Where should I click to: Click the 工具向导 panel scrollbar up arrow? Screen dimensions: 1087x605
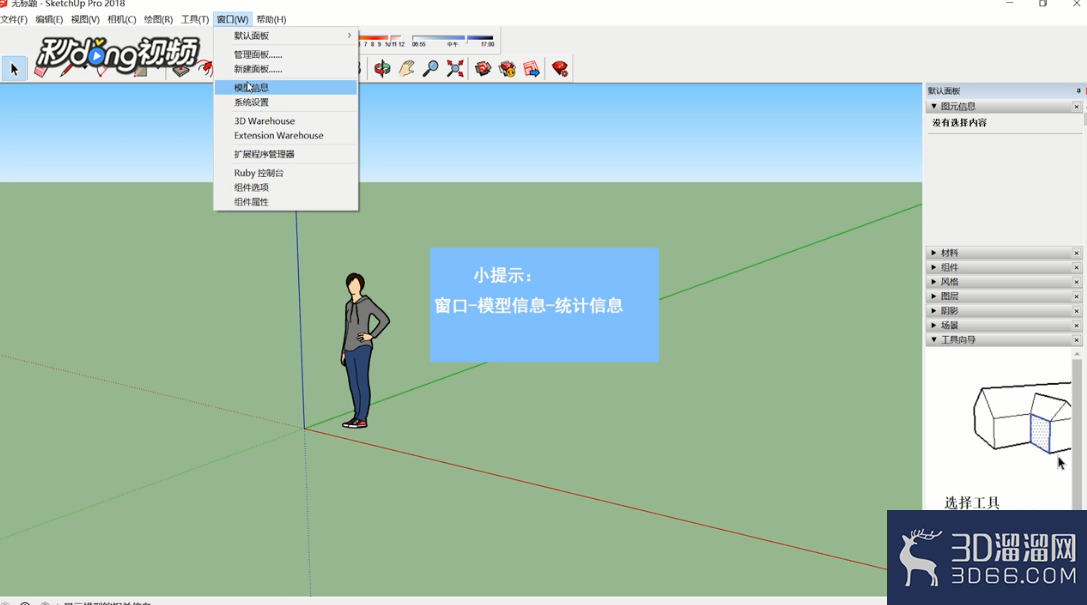pos(1077,354)
